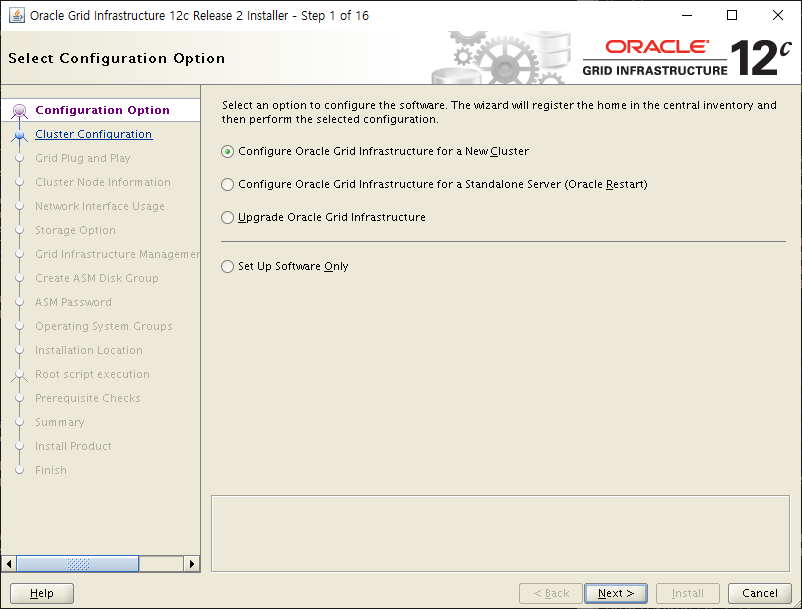
Task: Click the Finish step text
Action: click(x=51, y=470)
